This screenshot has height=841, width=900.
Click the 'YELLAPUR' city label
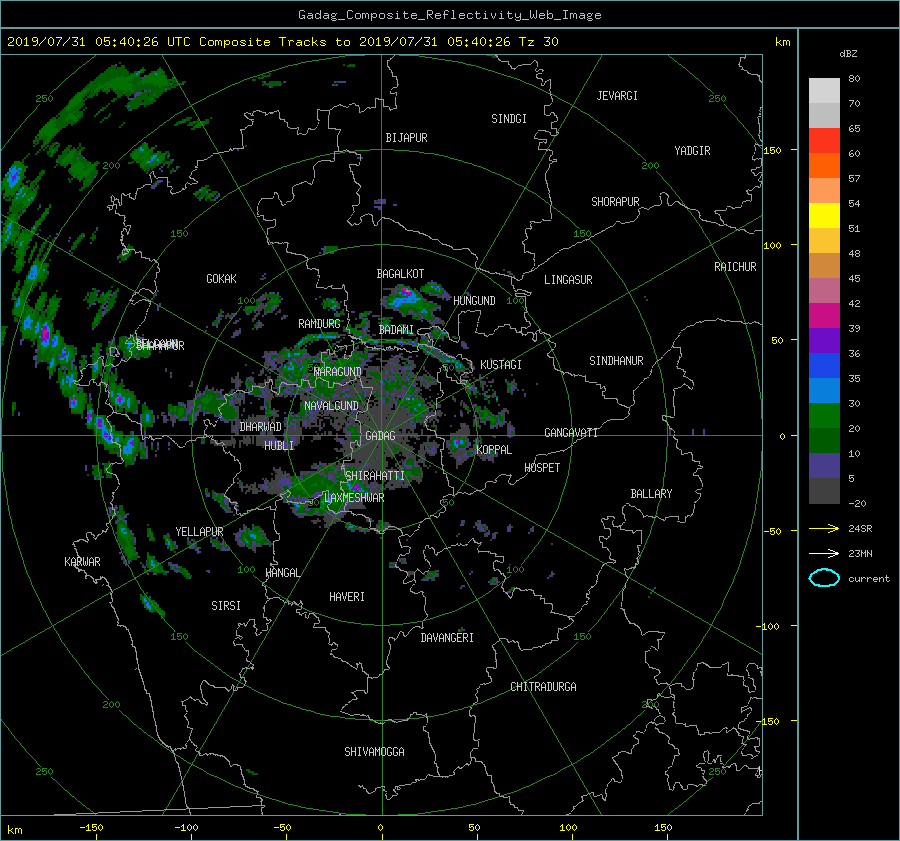click(x=199, y=532)
